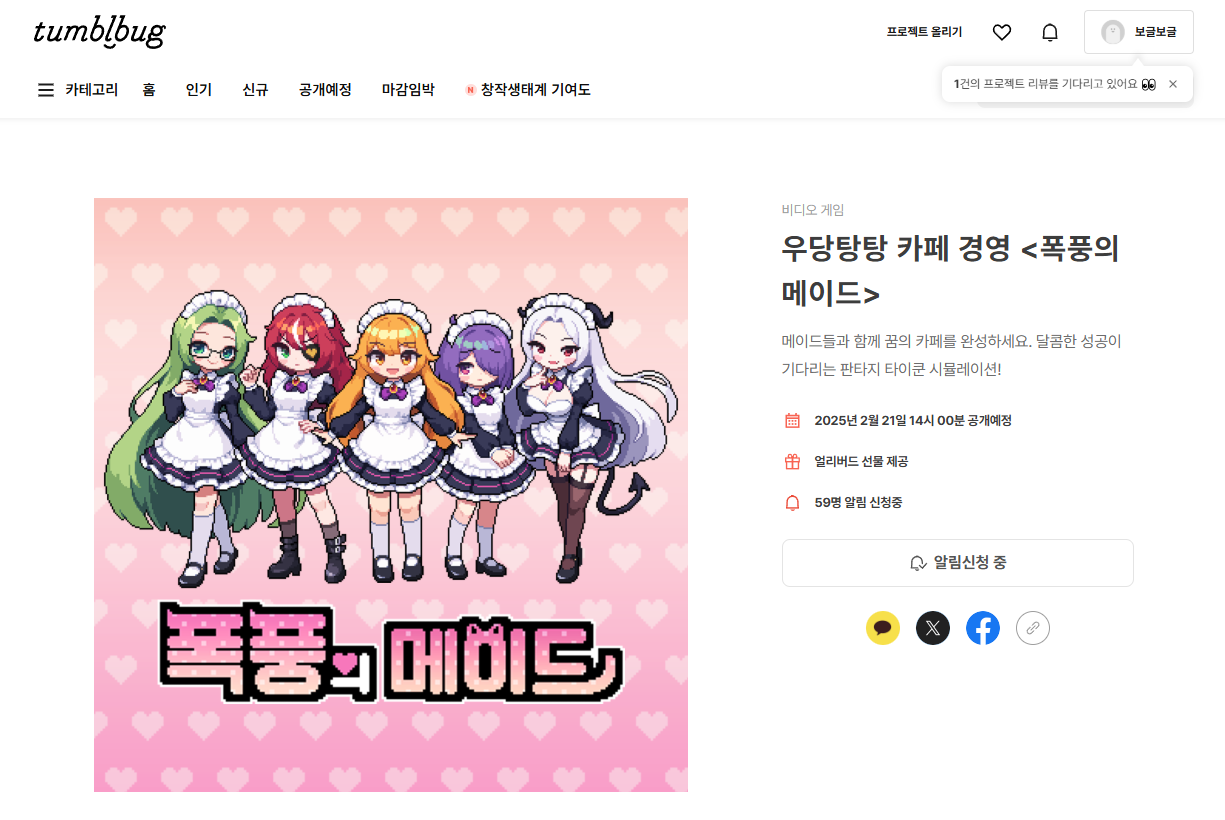This screenshot has height=820, width=1225.
Task: Click the 프로젝트 올리기 link
Action: tap(924, 32)
